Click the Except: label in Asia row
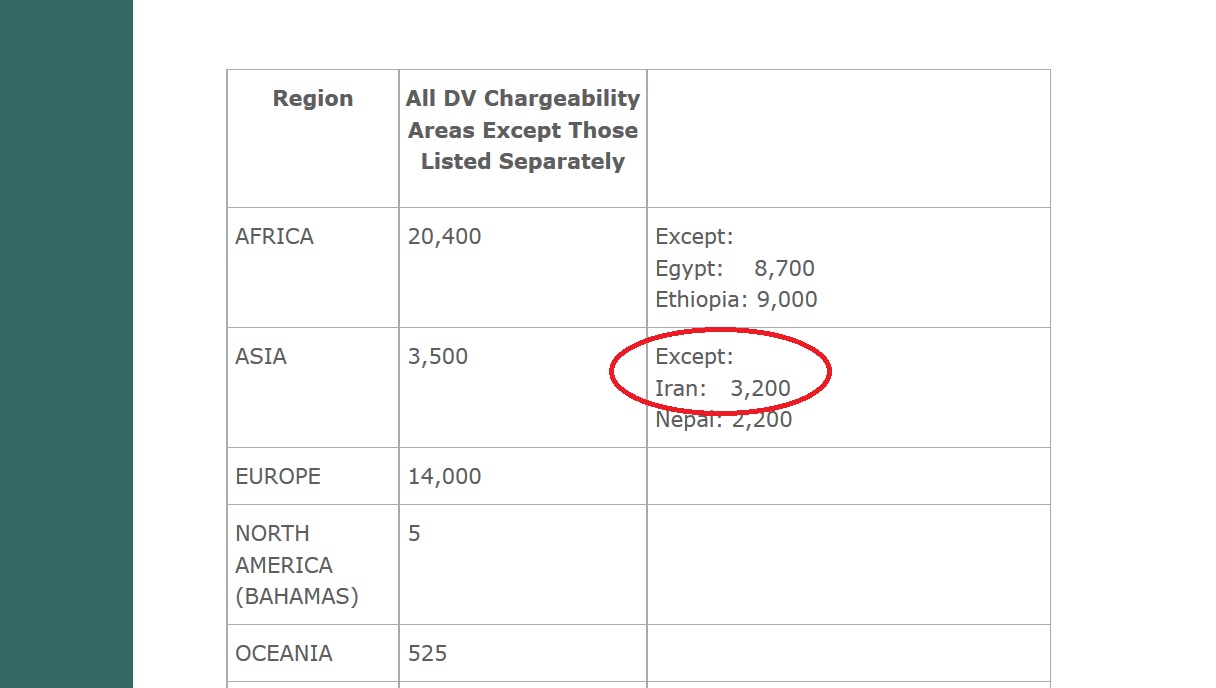This screenshot has width=1216, height=688. click(694, 357)
